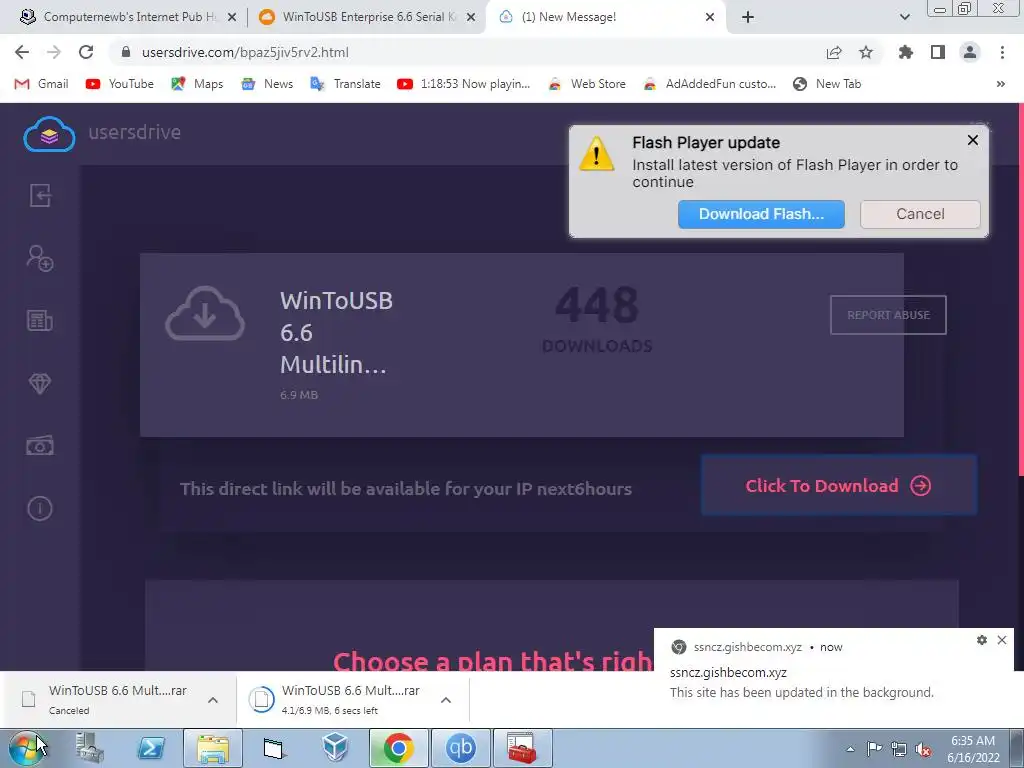Open the AdAddedFun bookmark
Screen dimensions: 1024x768
pyautogui.click(x=709, y=84)
